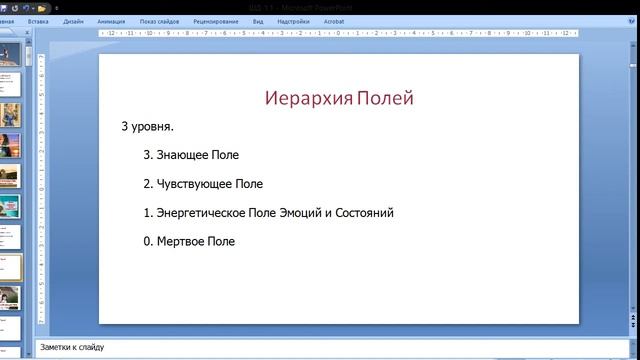Viewport: 640px width, 360px height.
Task: Select the second slide thumbnail
Action: coord(10,84)
